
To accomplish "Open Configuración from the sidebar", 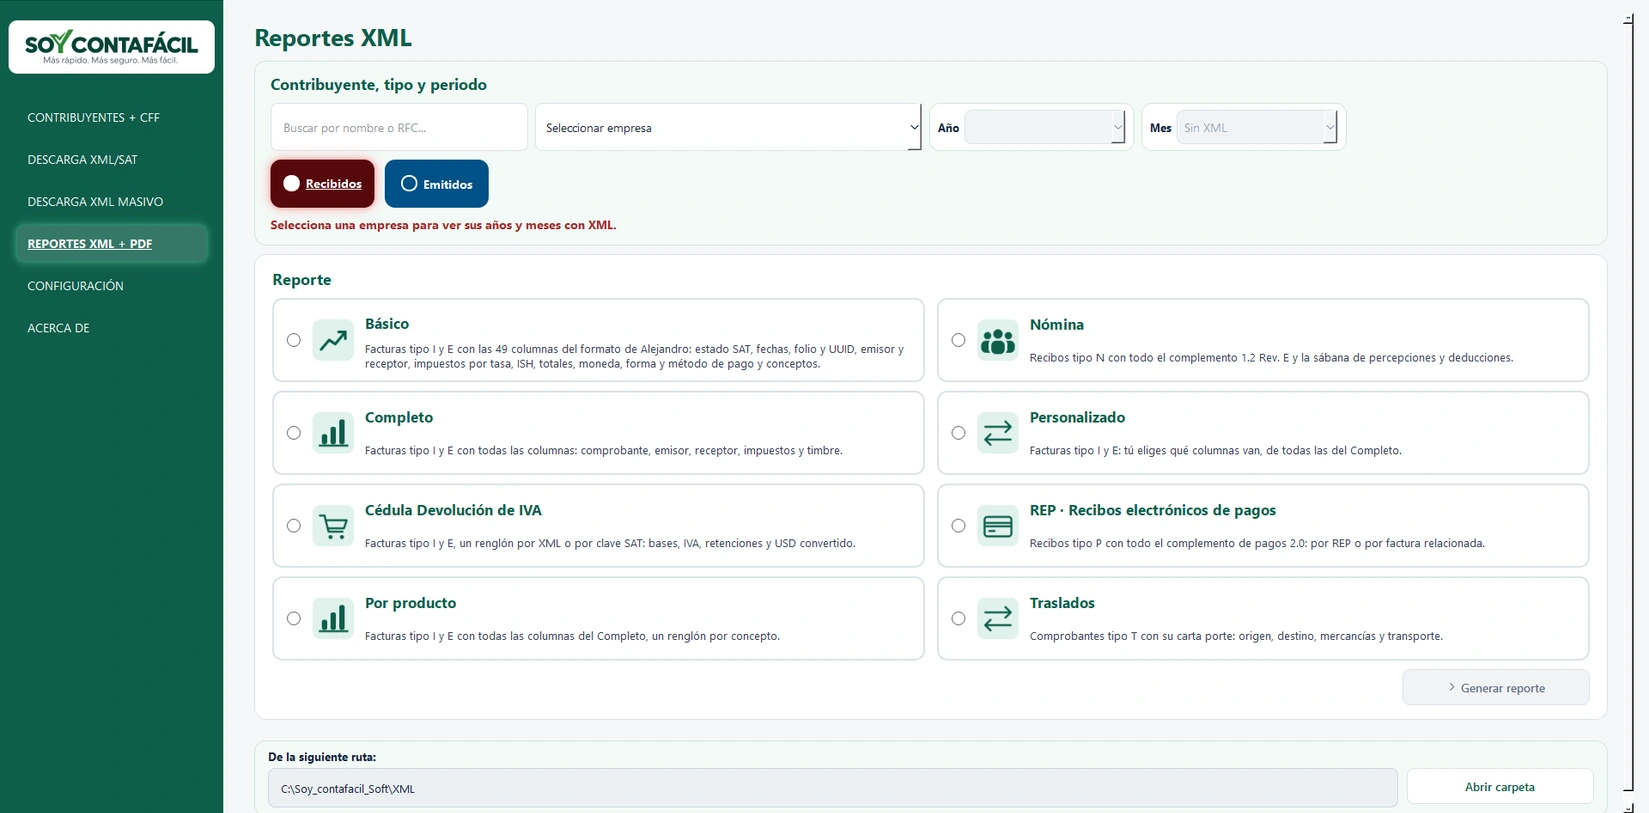I will pos(75,286).
